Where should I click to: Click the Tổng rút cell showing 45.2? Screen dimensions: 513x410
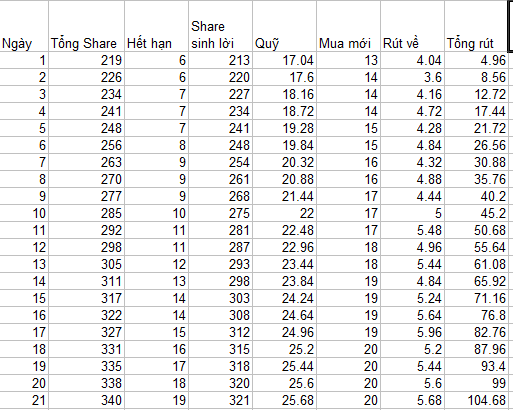pyautogui.click(x=476, y=213)
